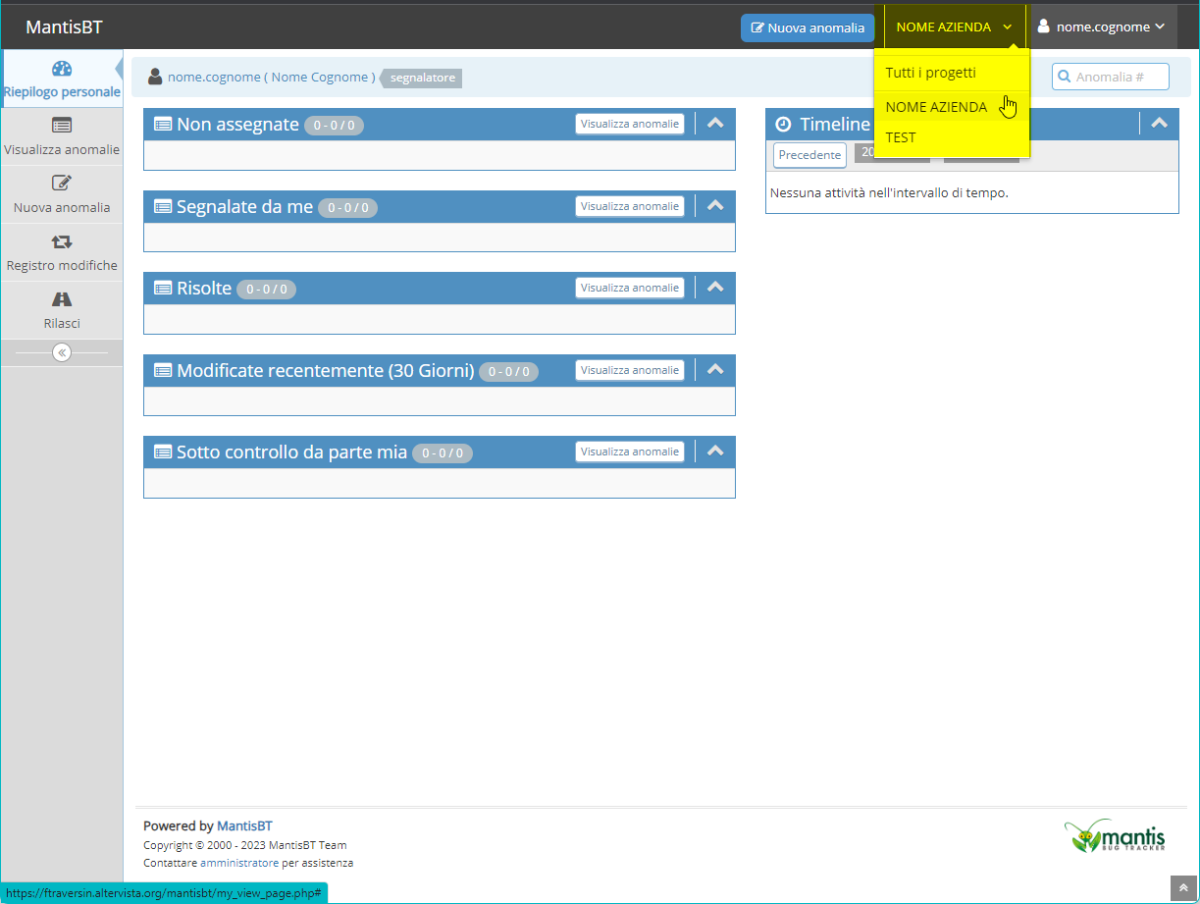
Task: Open Nuova anomalia in sidebar
Action: click(x=61, y=184)
